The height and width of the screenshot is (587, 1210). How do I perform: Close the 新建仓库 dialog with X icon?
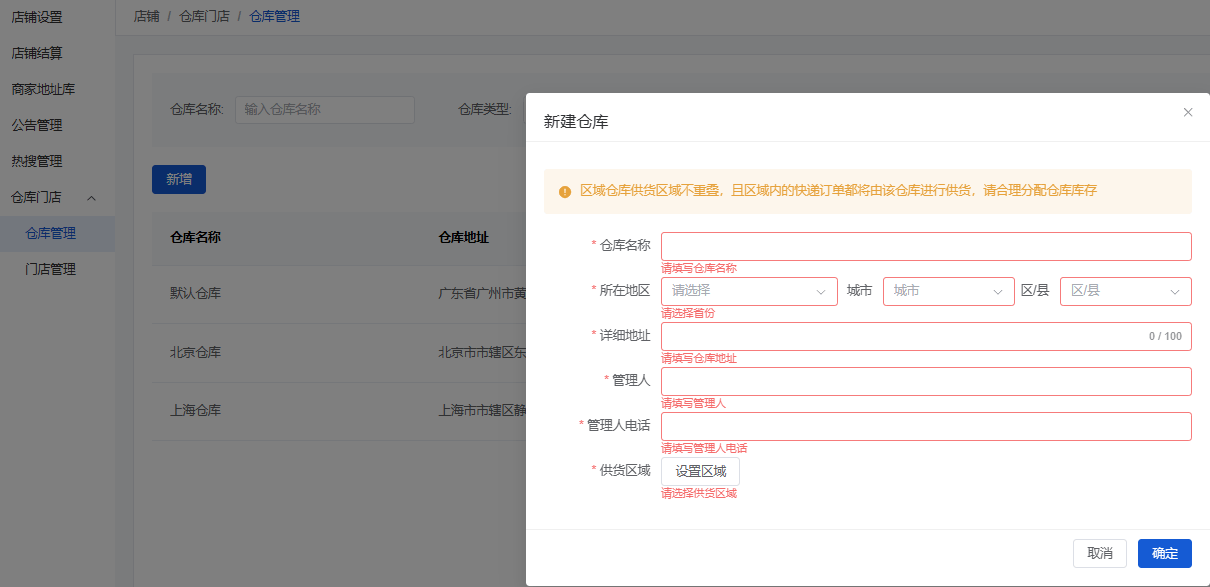pyautogui.click(x=1188, y=112)
